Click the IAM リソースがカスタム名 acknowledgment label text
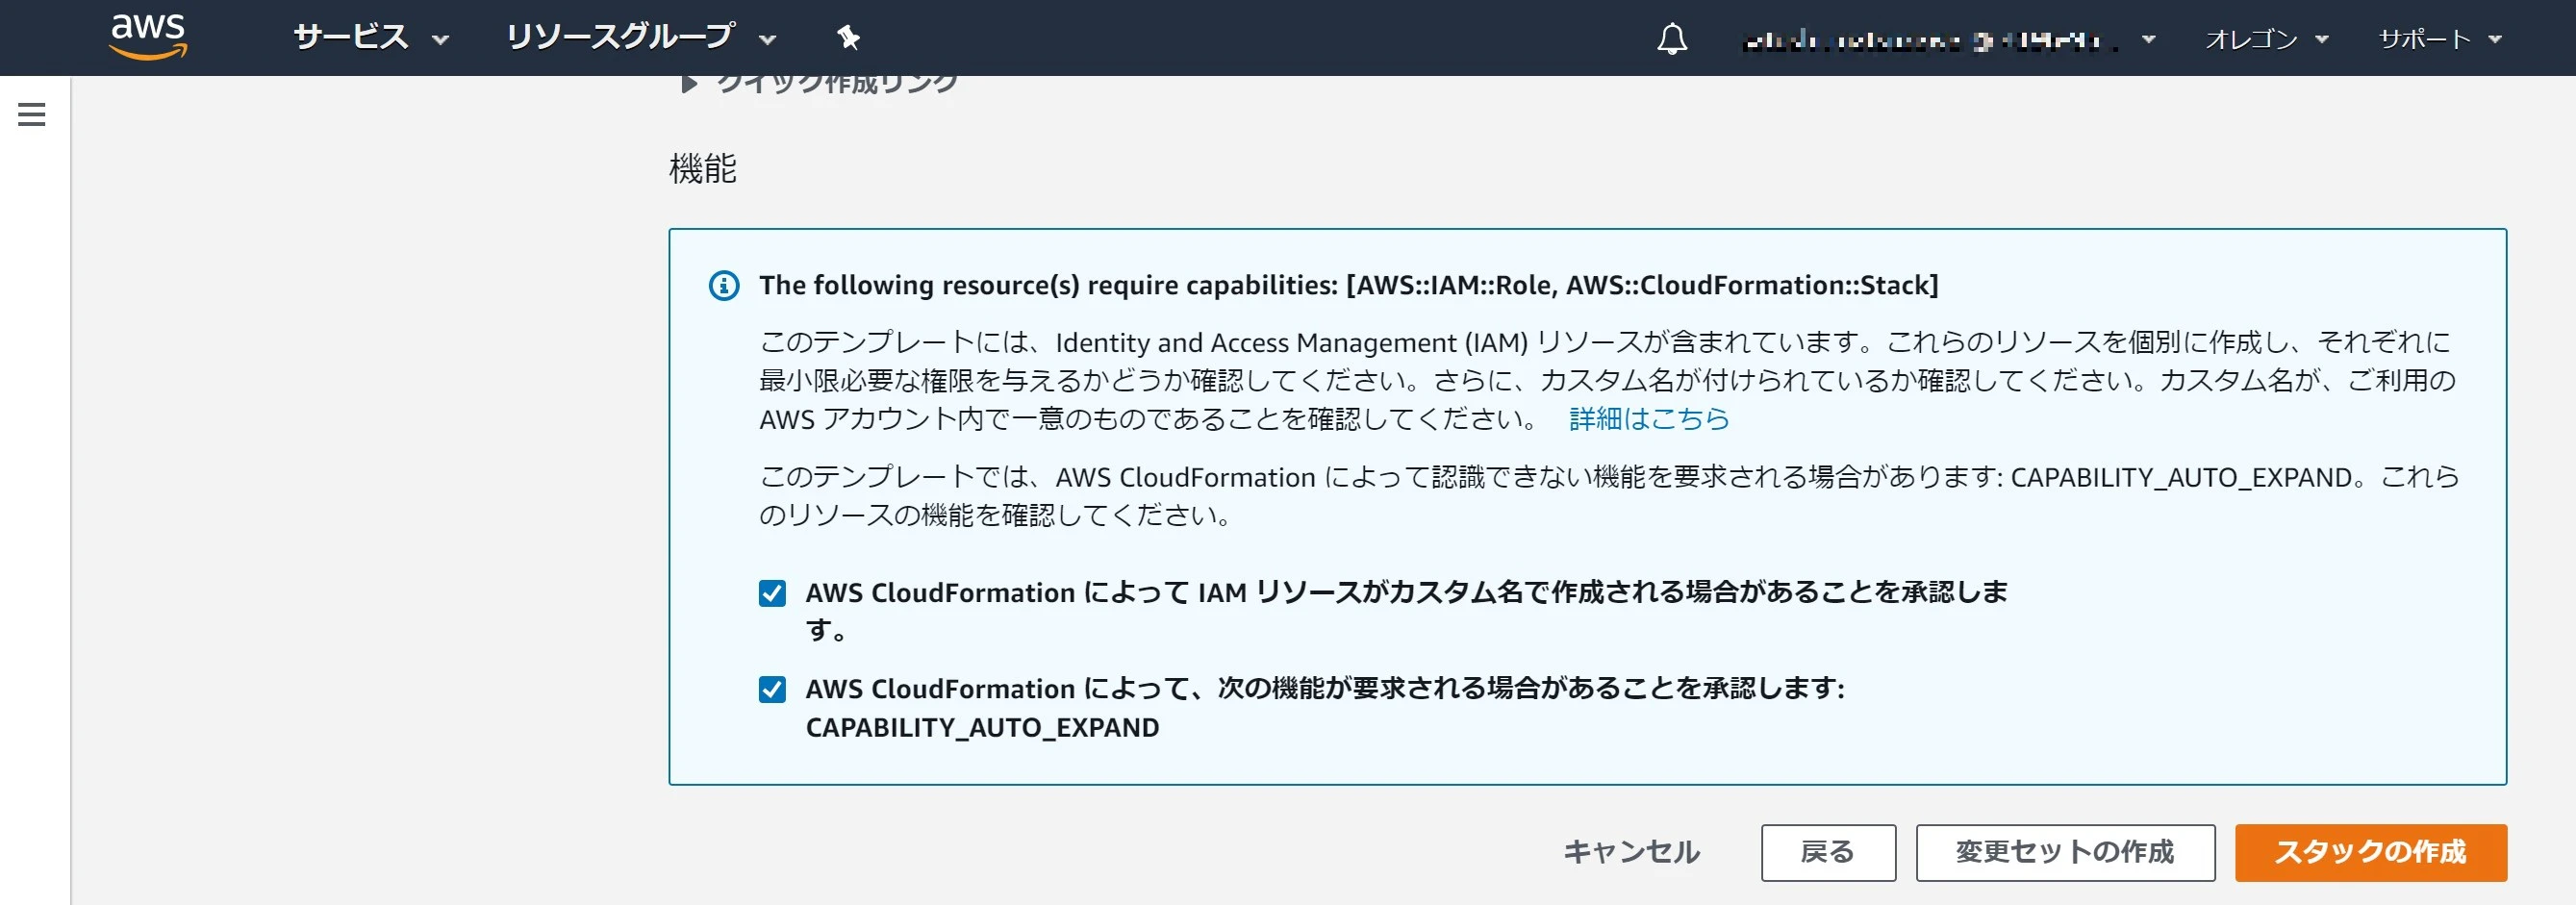This screenshot has height=905, width=2576. click(1406, 611)
